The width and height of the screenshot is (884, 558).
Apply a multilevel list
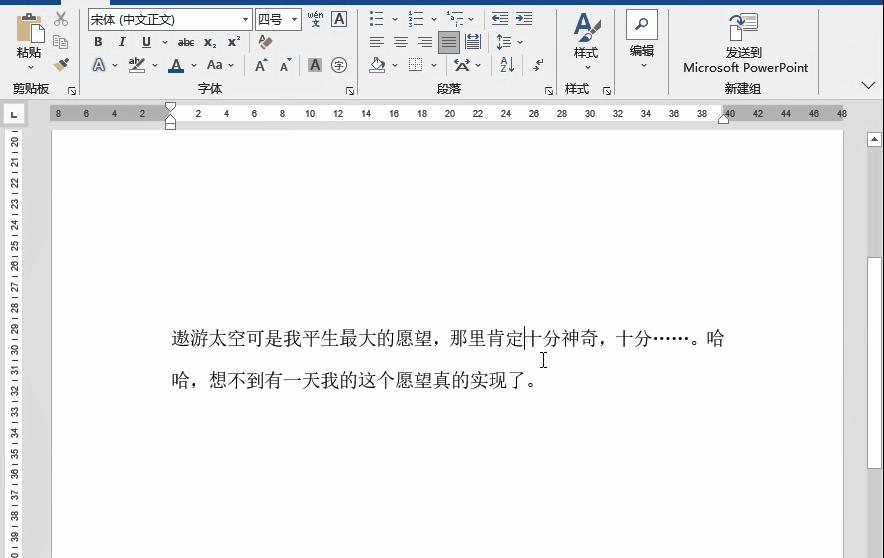455,19
